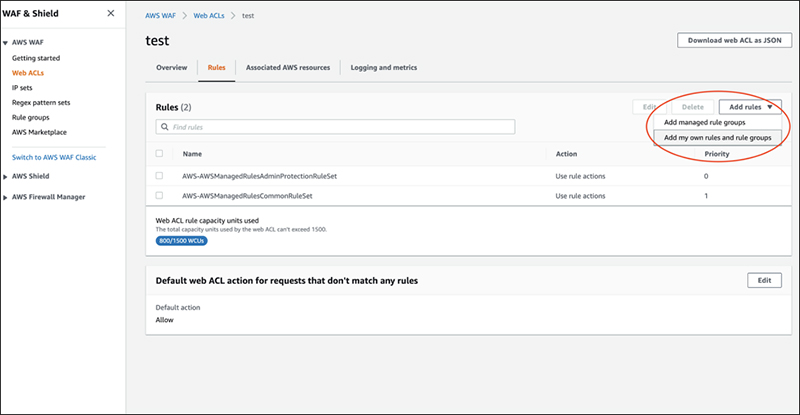Choose Add managed rule groups option
Image resolution: width=800 pixels, height=415 pixels.
click(x=704, y=122)
